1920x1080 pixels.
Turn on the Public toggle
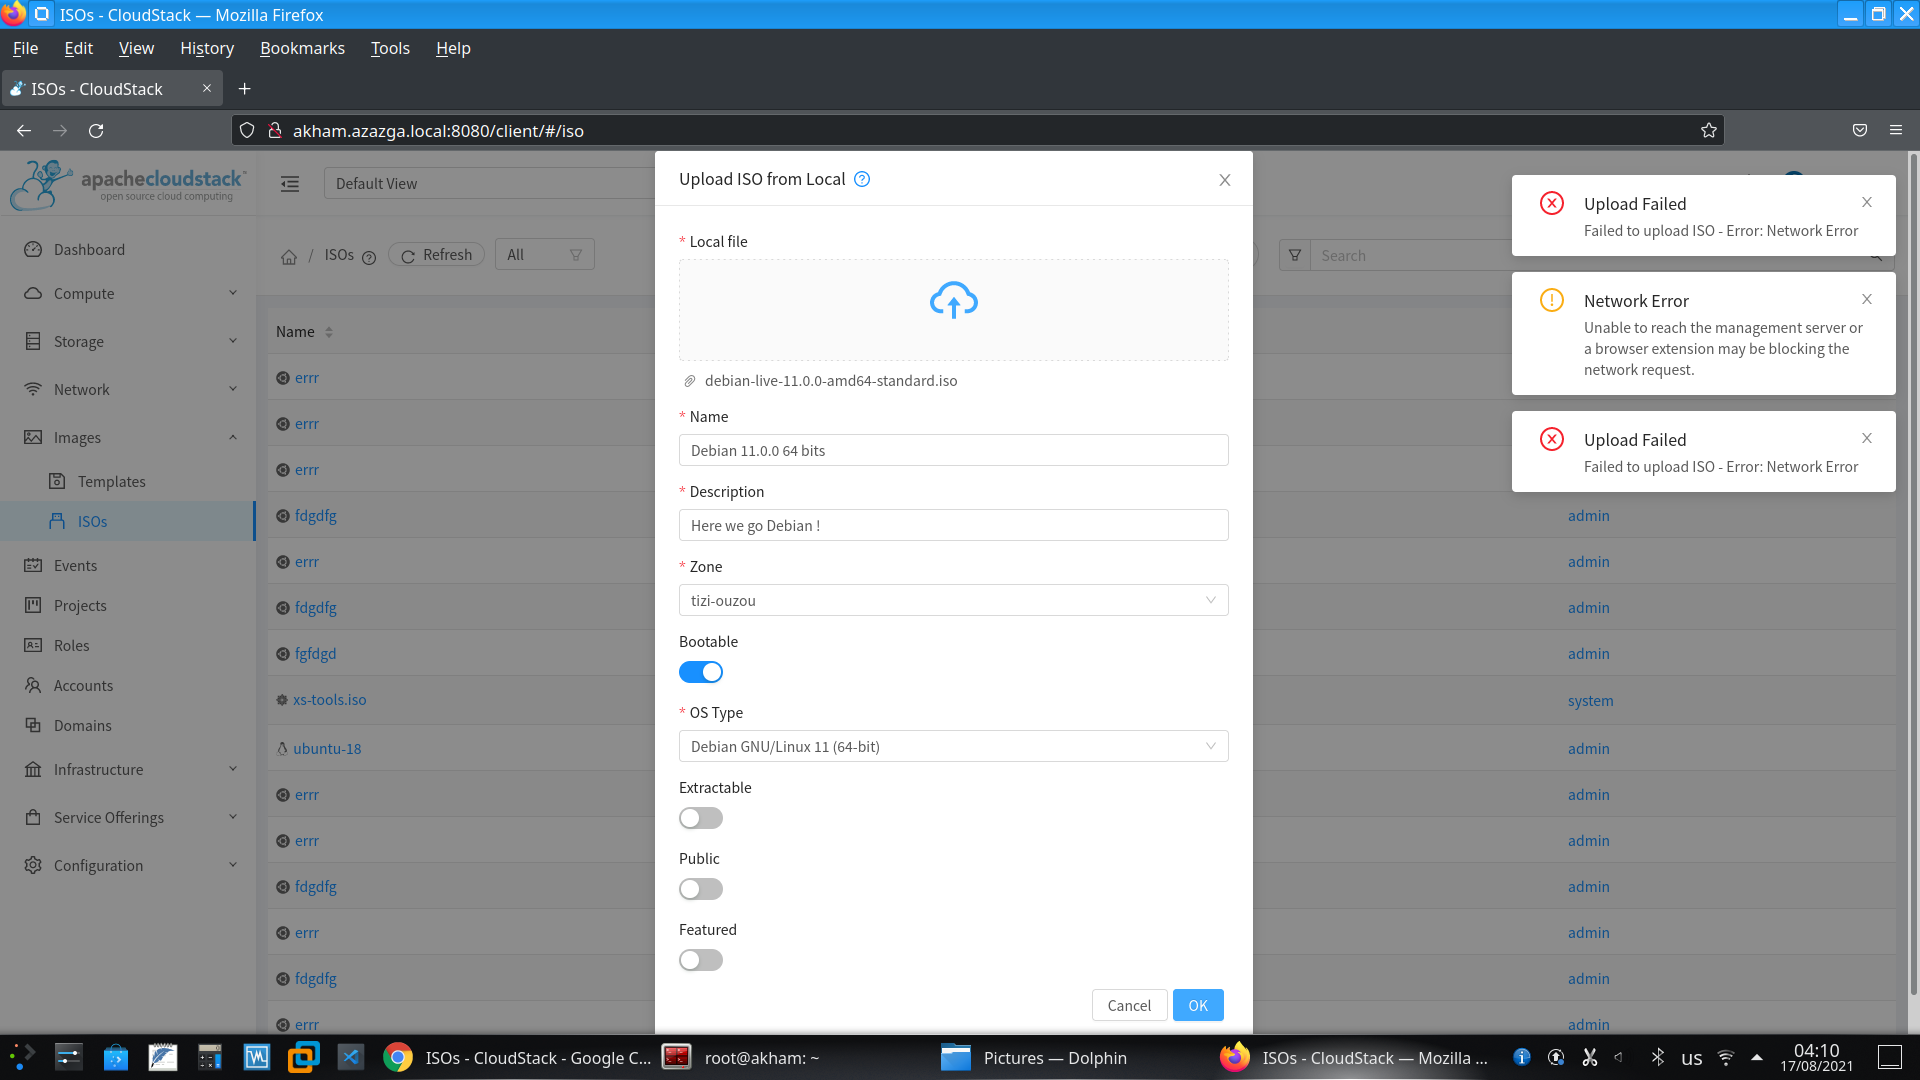pos(700,888)
